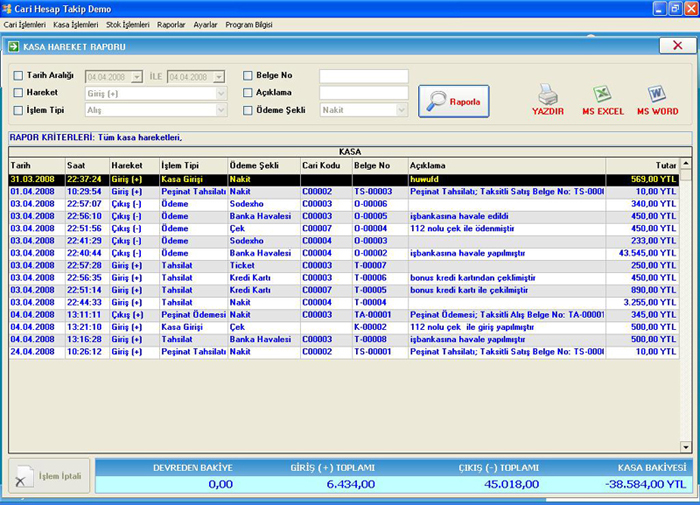Enable the Tarih Aralığı checkbox

tap(18, 76)
